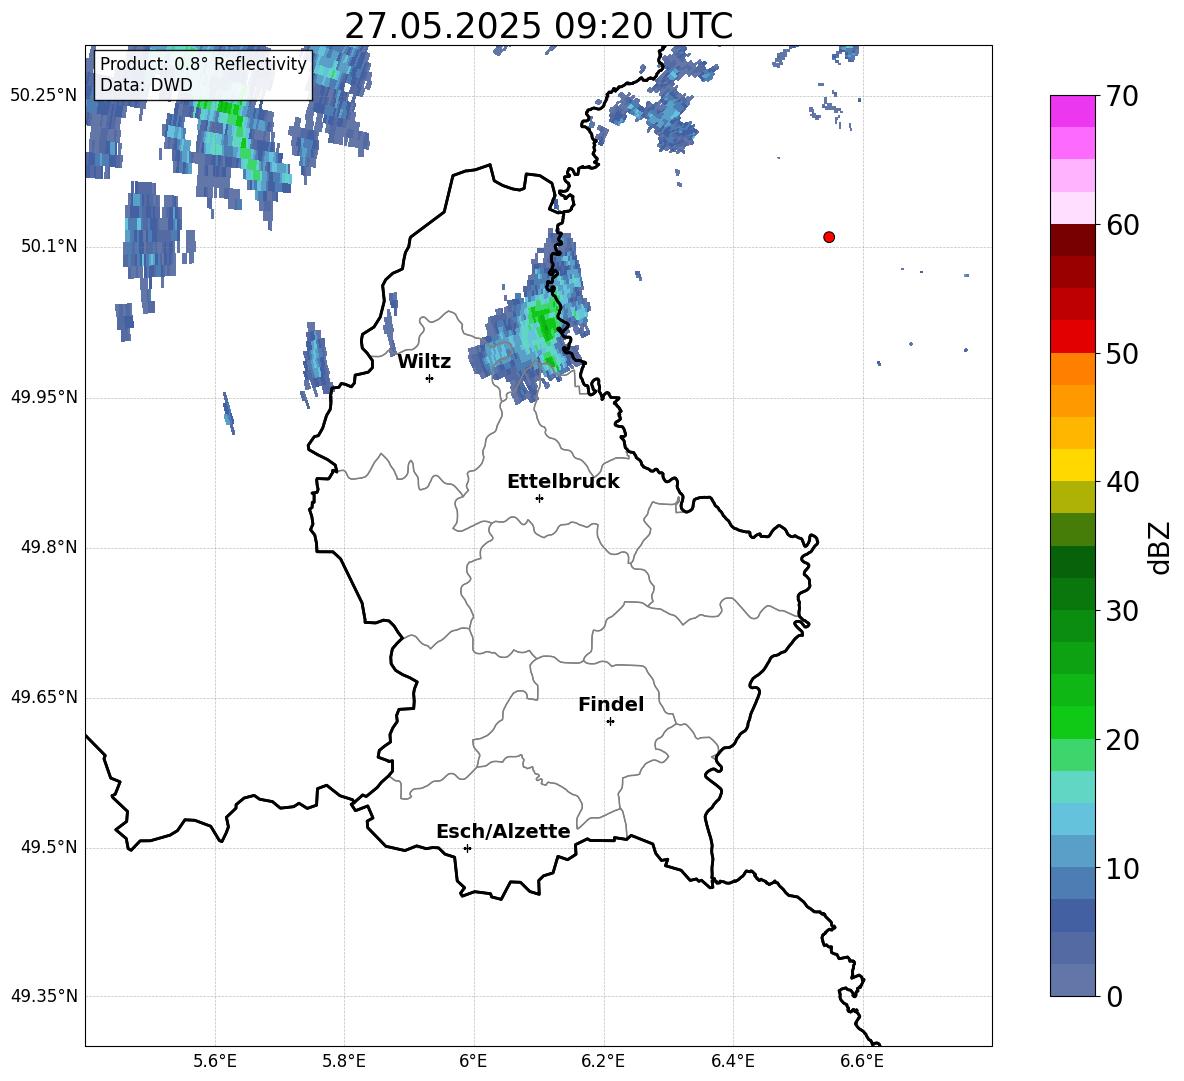
Task: Click the red radar location dot
Action: (829, 237)
